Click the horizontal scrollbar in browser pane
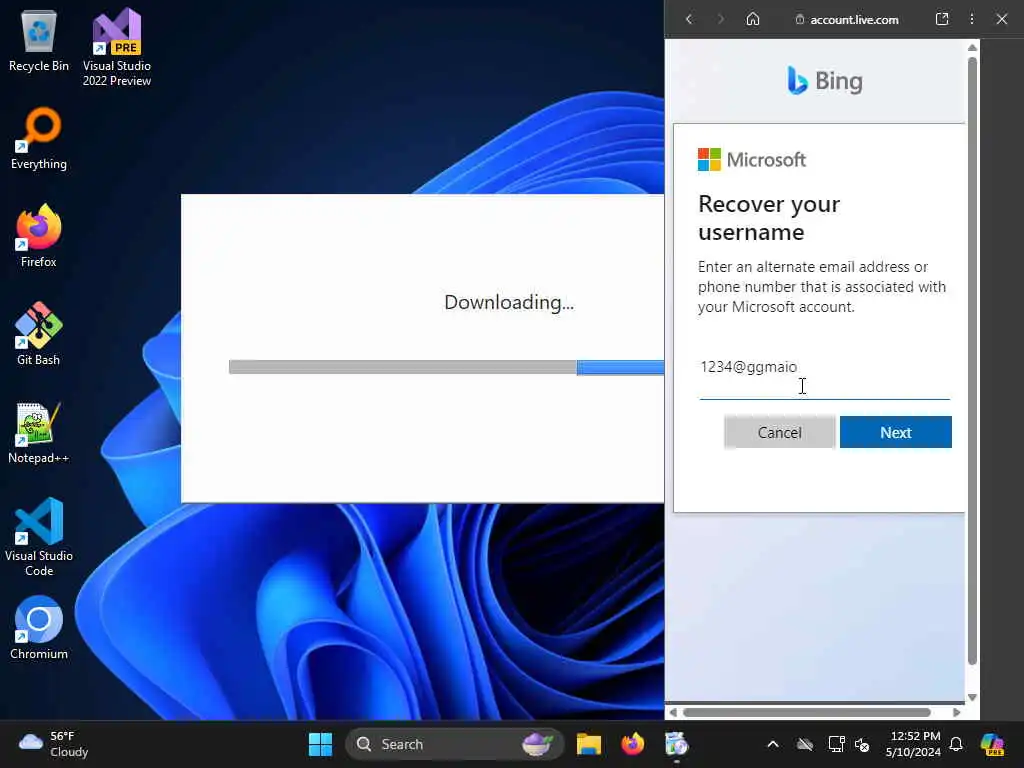This screenshot has width=1024, height=768. [x=807, y=712]
